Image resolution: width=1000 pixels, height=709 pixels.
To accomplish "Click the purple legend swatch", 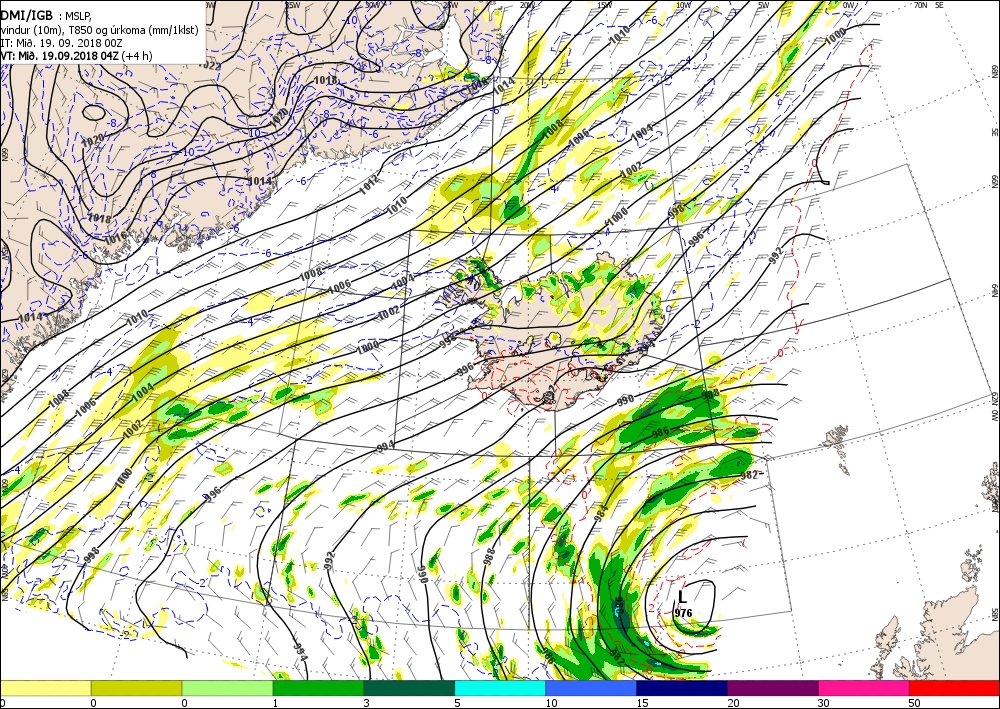I will point(772,688).
